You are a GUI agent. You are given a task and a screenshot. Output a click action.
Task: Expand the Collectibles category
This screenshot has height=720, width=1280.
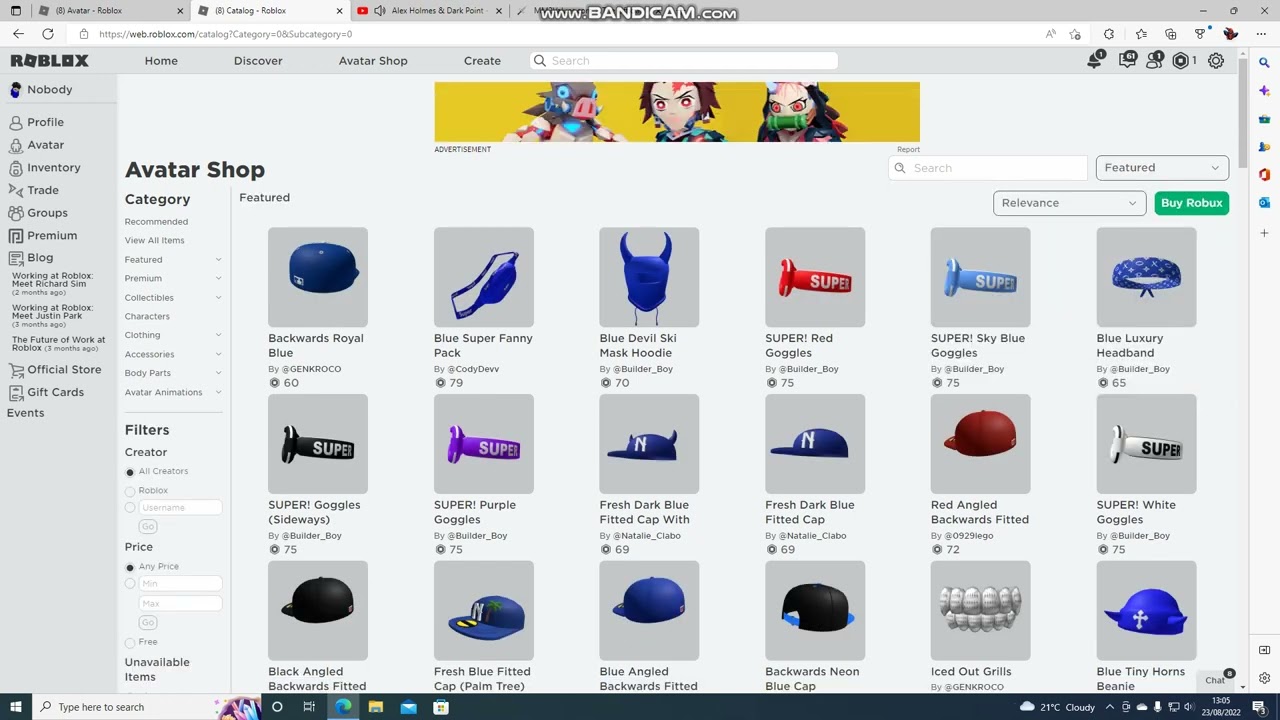[218, 298]
